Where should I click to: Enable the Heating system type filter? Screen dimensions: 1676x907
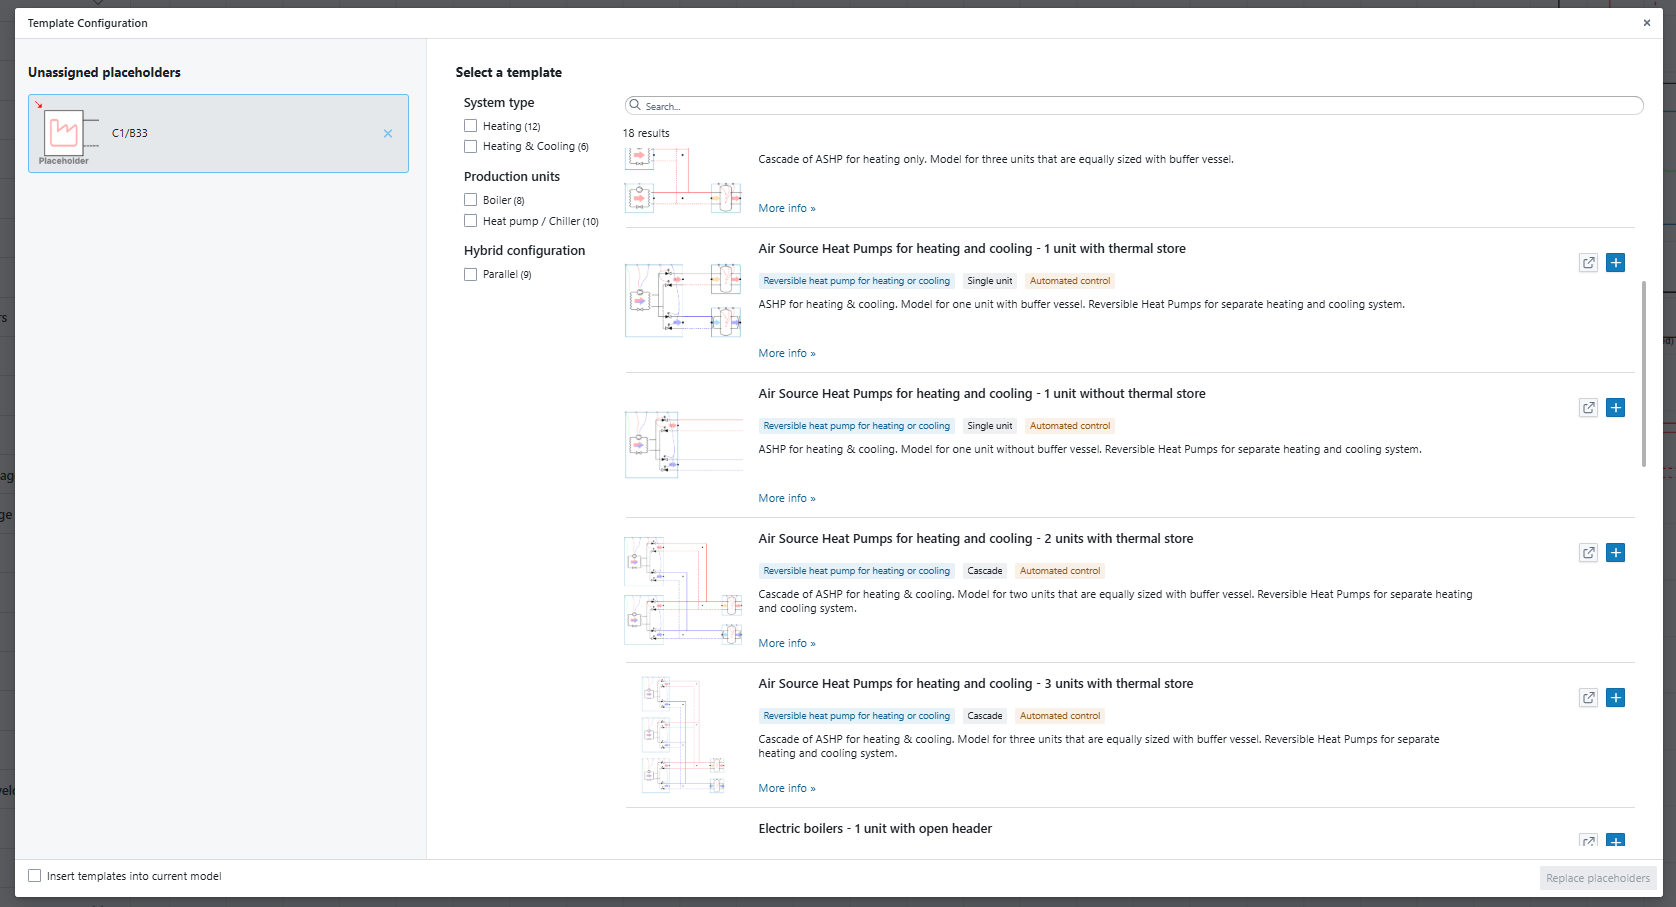[471, 126]
